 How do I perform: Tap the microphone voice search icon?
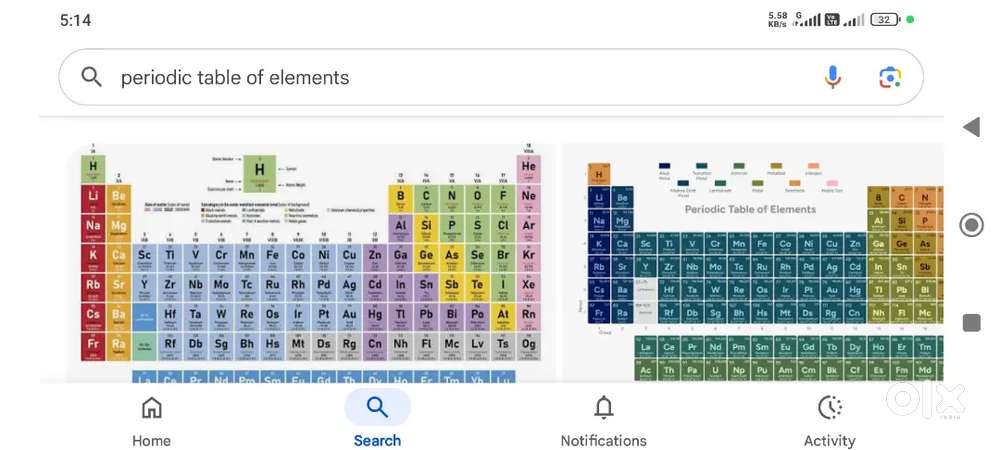point(832,77)
